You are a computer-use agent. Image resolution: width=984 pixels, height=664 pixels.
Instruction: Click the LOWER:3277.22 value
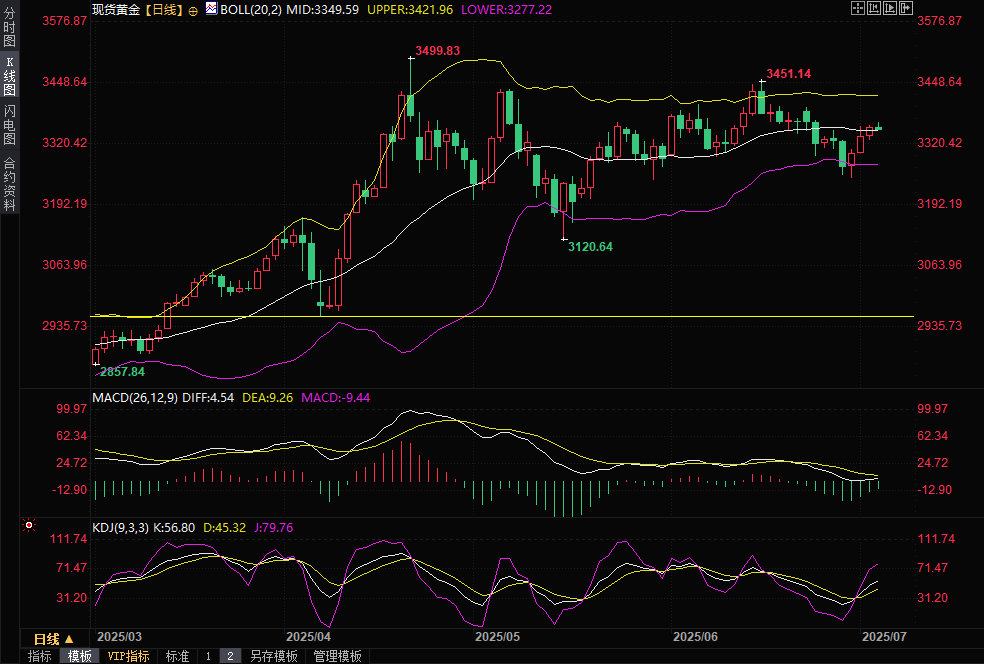coord(506,10)
